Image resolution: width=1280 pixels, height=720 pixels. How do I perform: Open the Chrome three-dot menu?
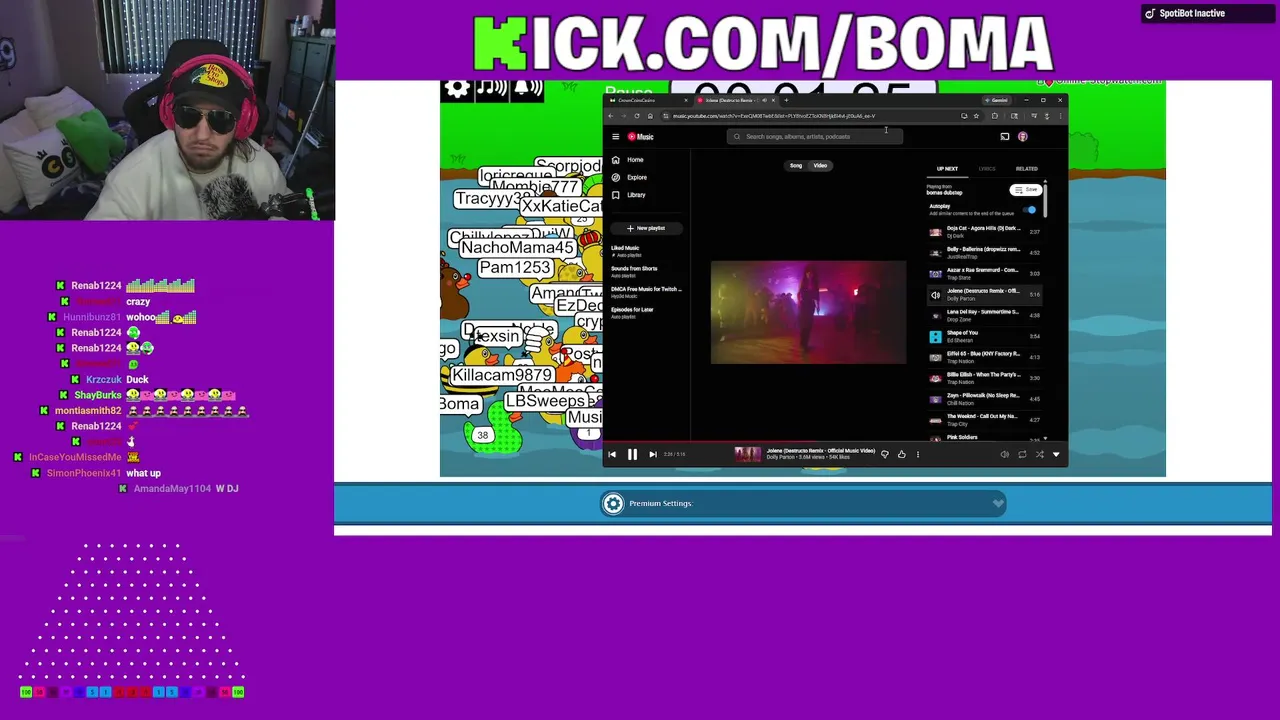pos(1060,116)
